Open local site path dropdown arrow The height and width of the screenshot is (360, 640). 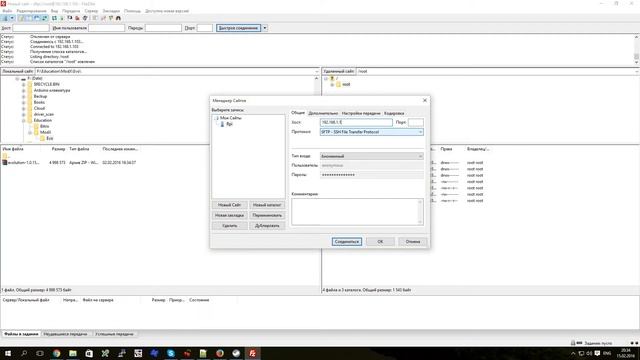[317, 71]
